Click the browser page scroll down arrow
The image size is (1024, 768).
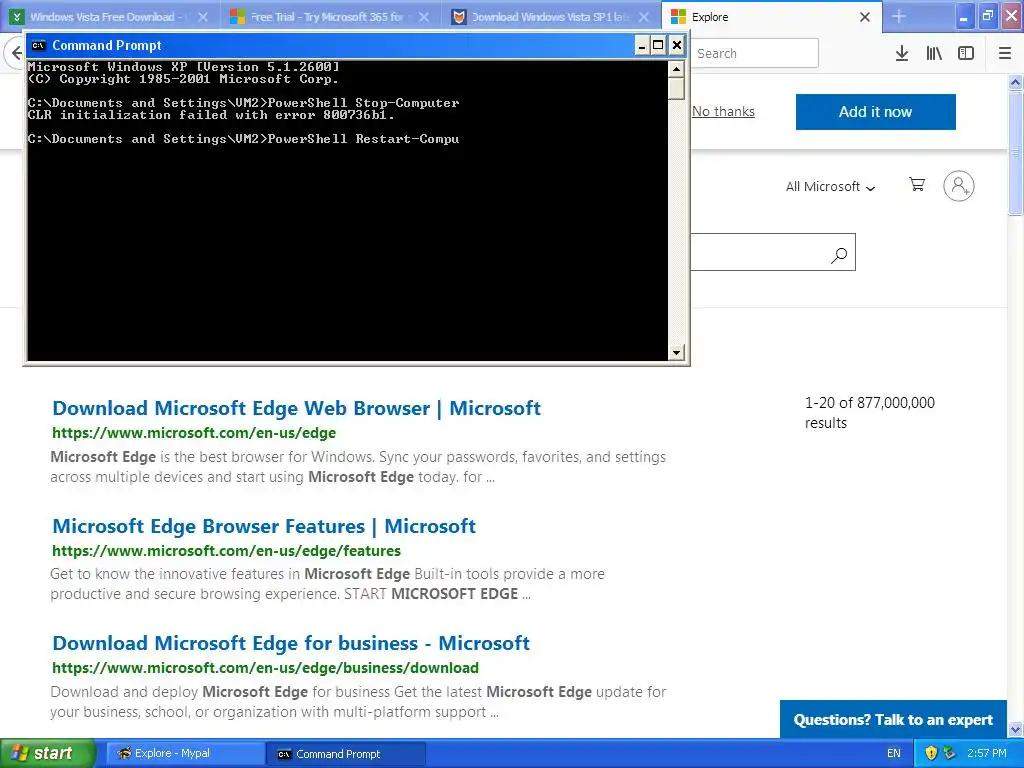pyautogui.click(x=1015, y=729)
